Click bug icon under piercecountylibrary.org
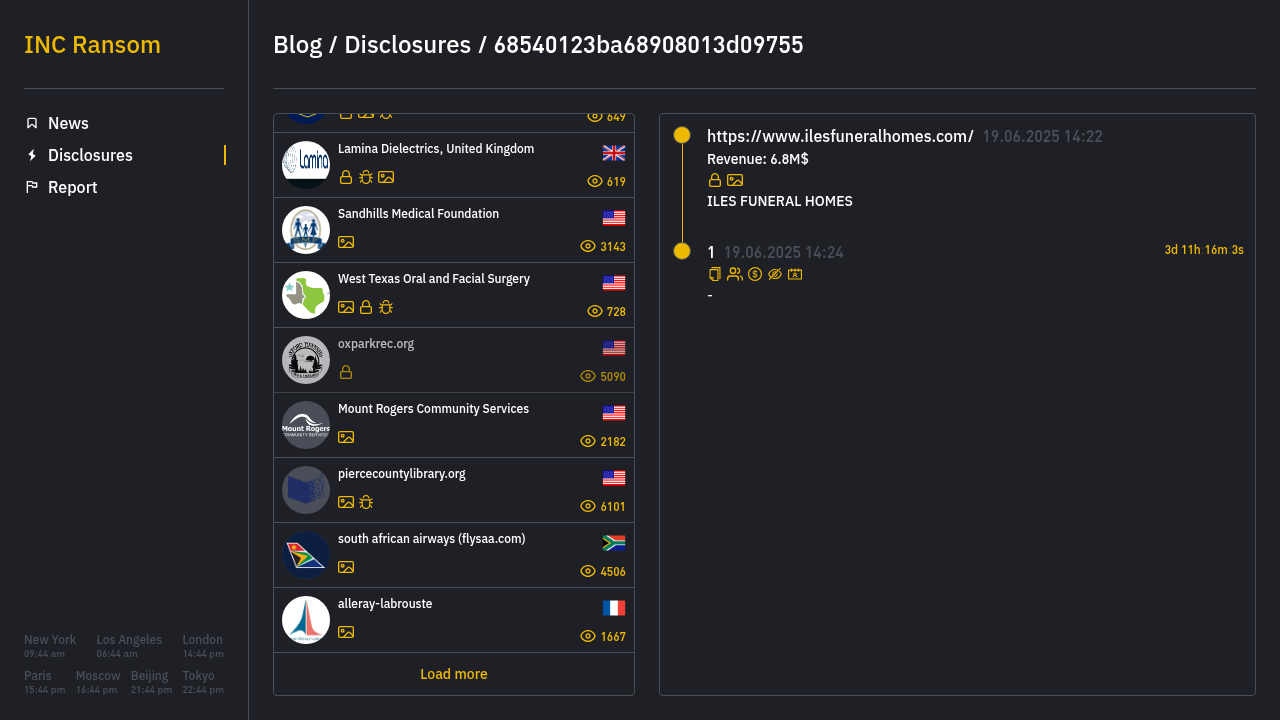The width and height of the screenshot is (1280, 720). click(x=366, y=502)
